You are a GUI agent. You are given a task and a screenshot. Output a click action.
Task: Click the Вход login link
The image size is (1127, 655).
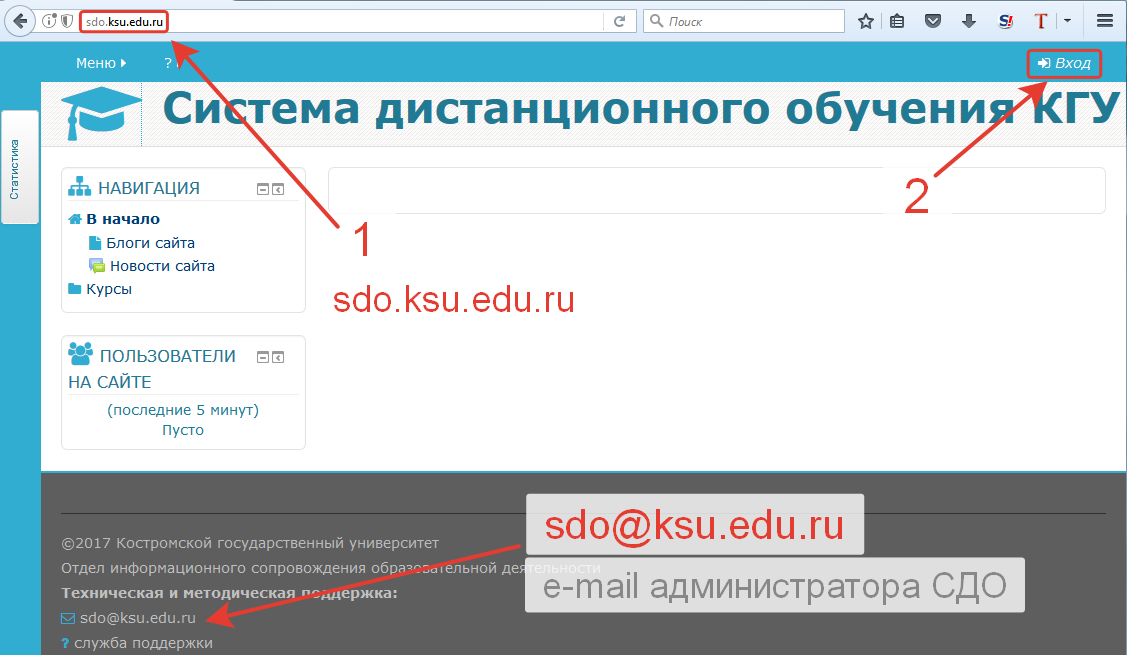[x=1064, y=63]
